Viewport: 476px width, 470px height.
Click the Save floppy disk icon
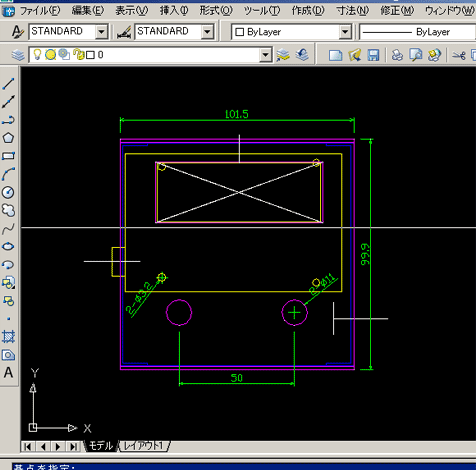pos(373,55)
